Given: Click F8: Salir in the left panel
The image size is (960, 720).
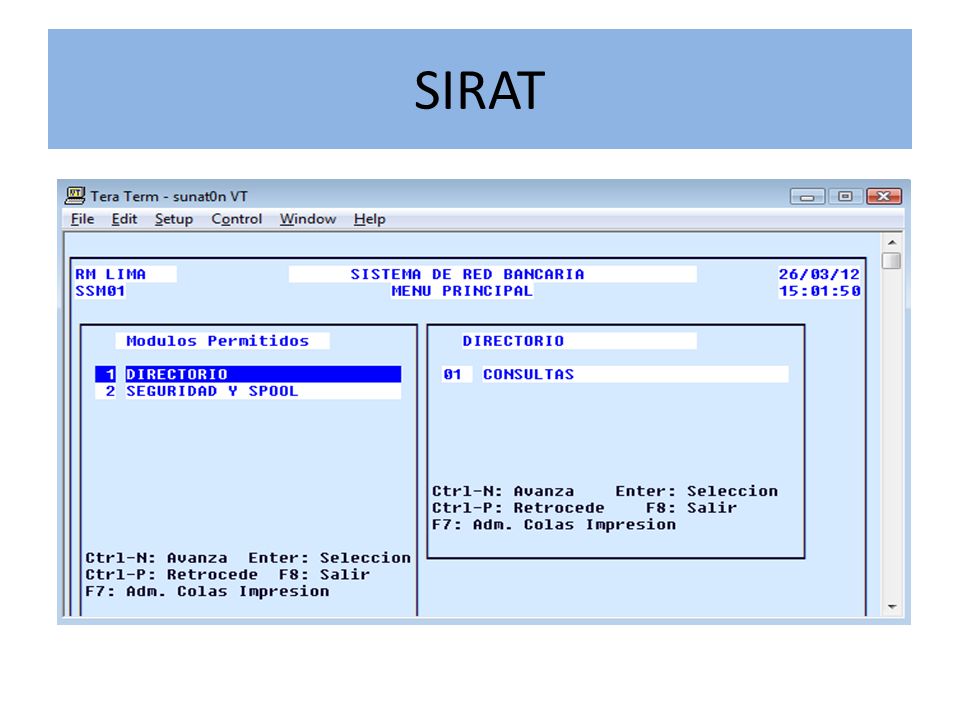Looking at the screenshot, I should 324,575.
